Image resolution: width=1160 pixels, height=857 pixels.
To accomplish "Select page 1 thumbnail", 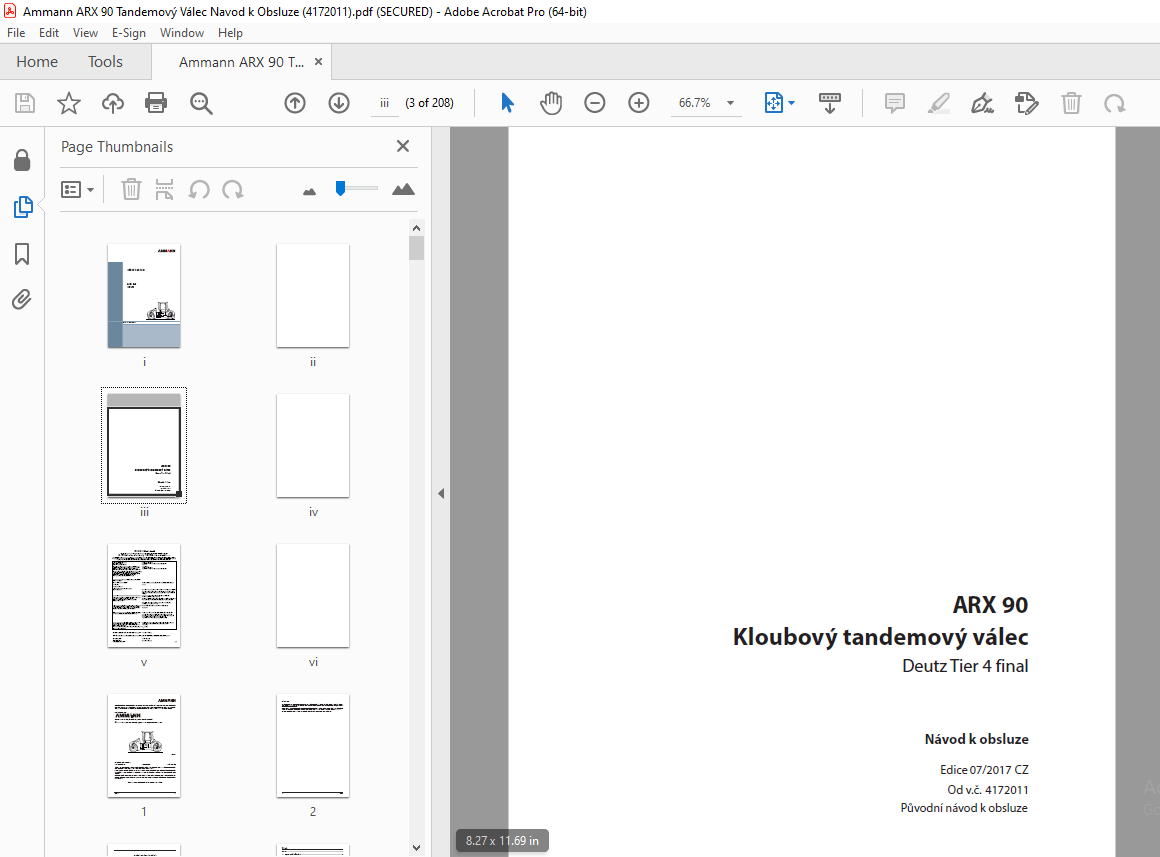I will 144,746.
